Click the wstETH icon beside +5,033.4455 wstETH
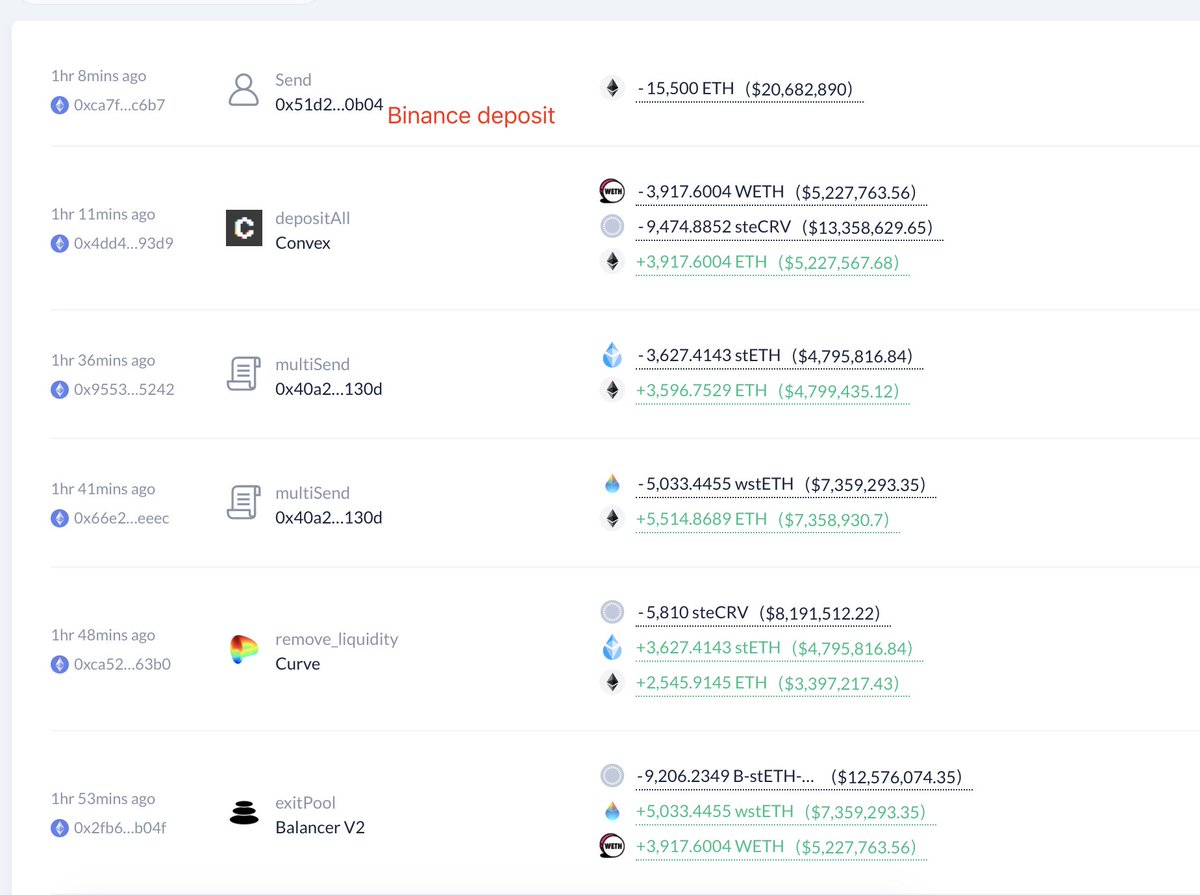This screenshot has width=1200, height=895. 612,811
